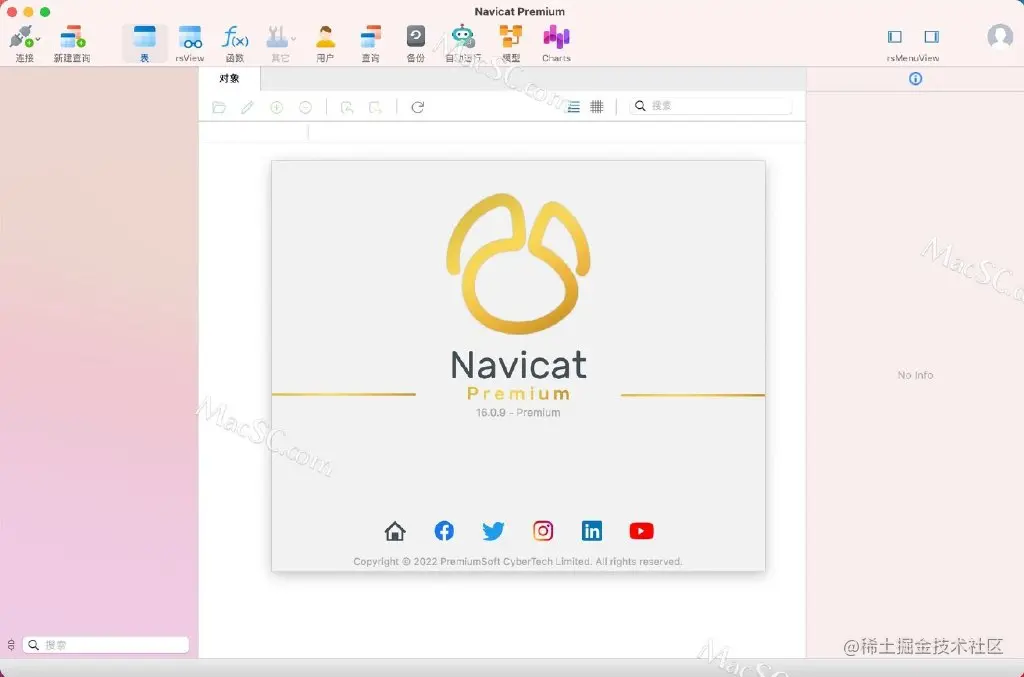Open the 连接 dropdown arrow
This screenshot has height=677, width=1024.
coord(38,39)
